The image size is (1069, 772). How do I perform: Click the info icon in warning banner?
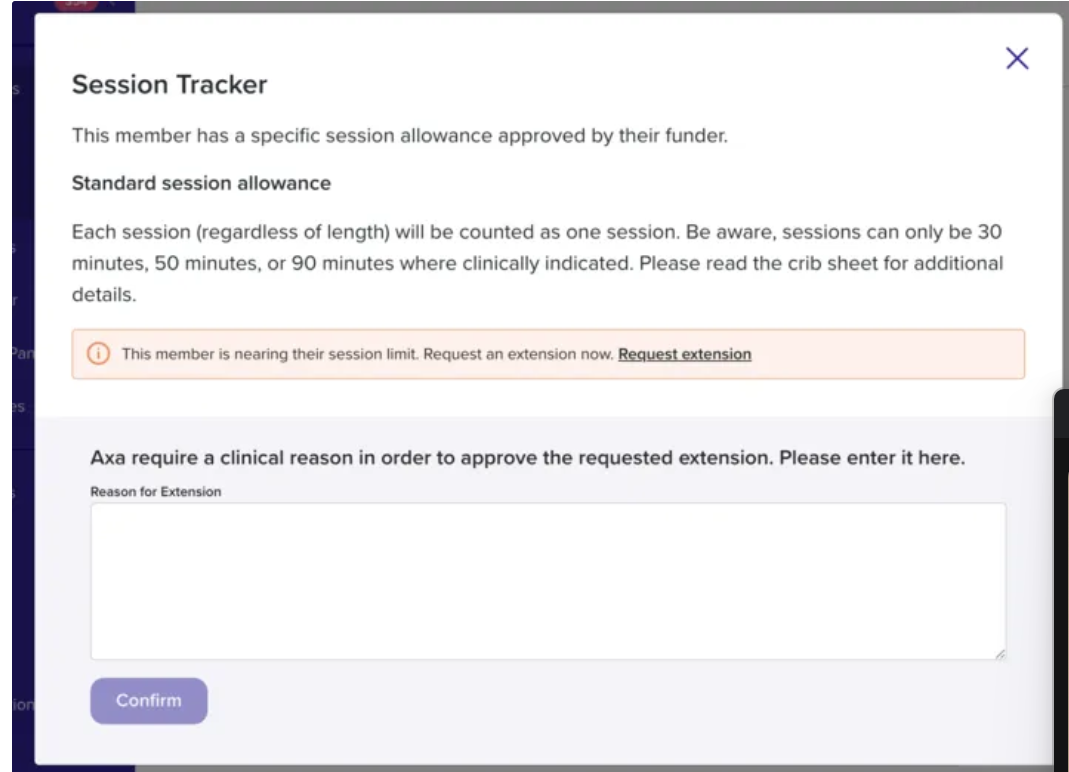click(98, 354)
